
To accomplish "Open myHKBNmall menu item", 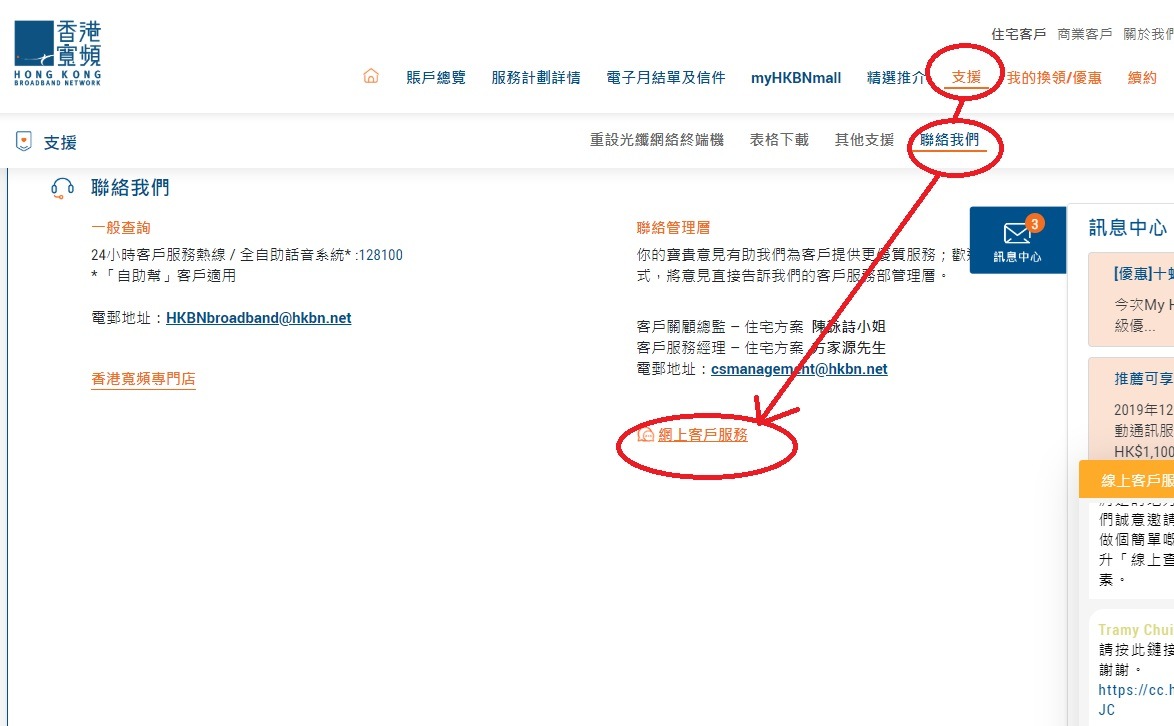I will (796, 78).
